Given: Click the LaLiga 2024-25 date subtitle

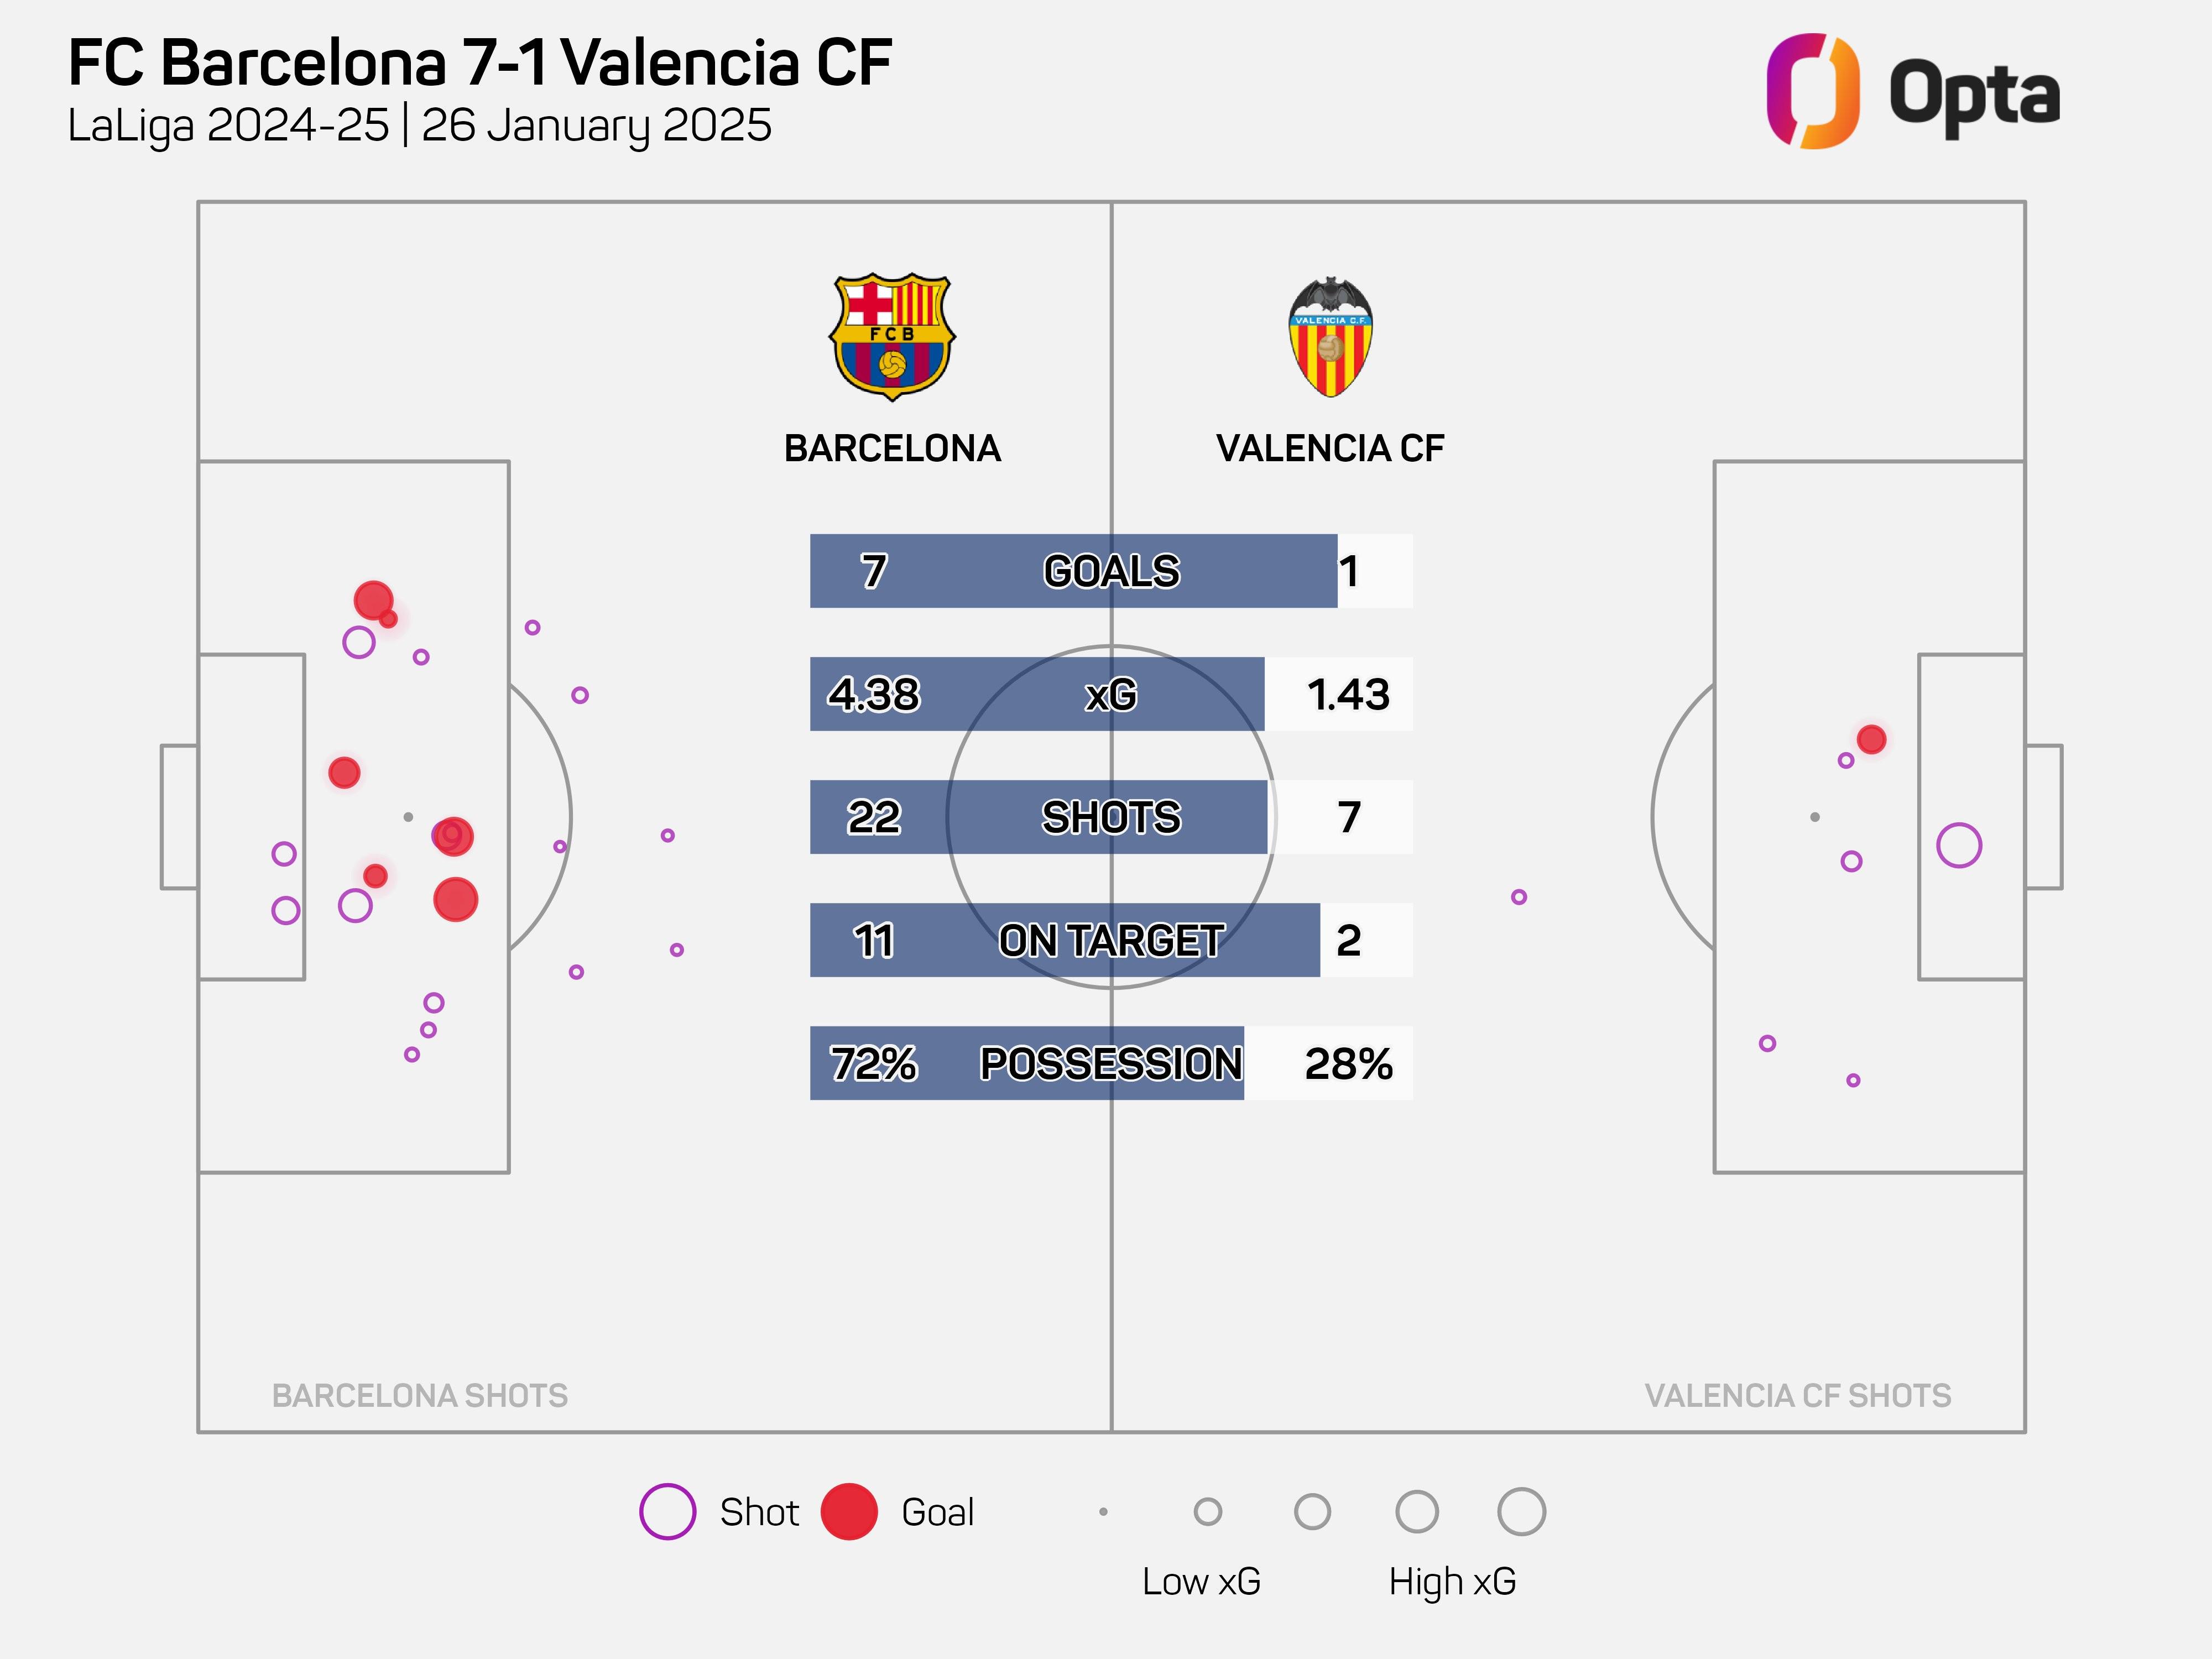Looking at the screenshot, I should [420, 126].
